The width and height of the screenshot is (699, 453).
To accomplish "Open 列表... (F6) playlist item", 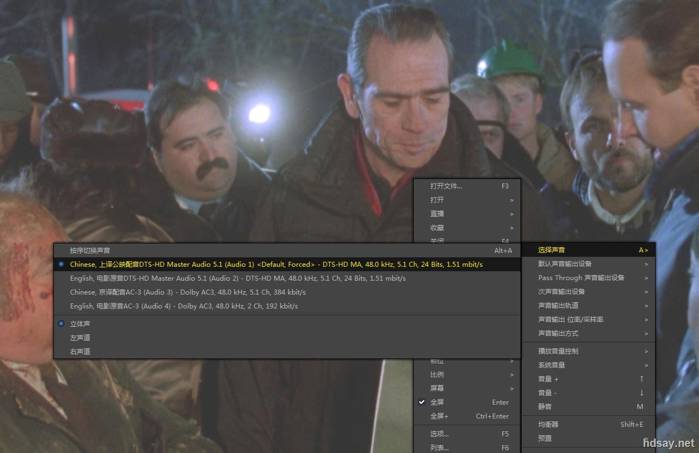I will click(x=467, y=447).
